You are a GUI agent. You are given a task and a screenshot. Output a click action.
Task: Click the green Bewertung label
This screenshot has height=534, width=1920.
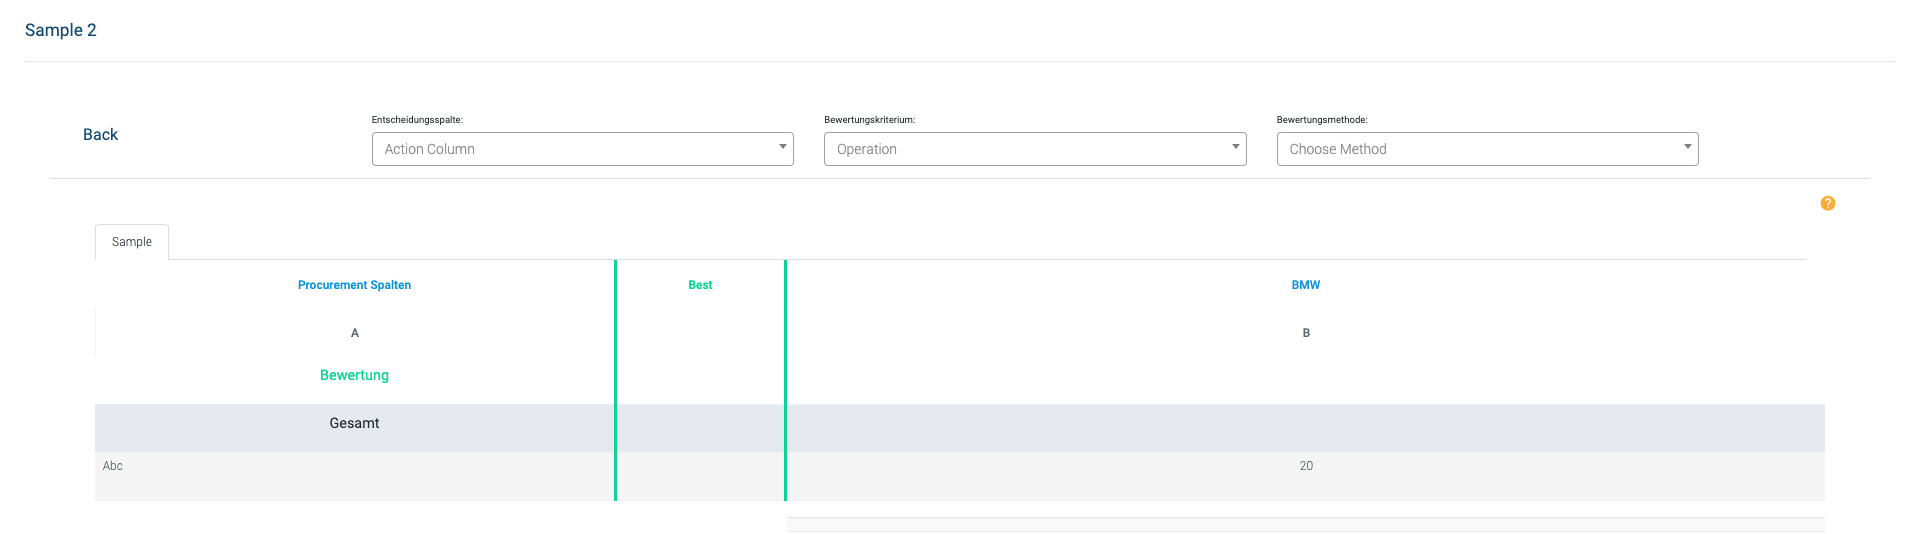[354, 375]
